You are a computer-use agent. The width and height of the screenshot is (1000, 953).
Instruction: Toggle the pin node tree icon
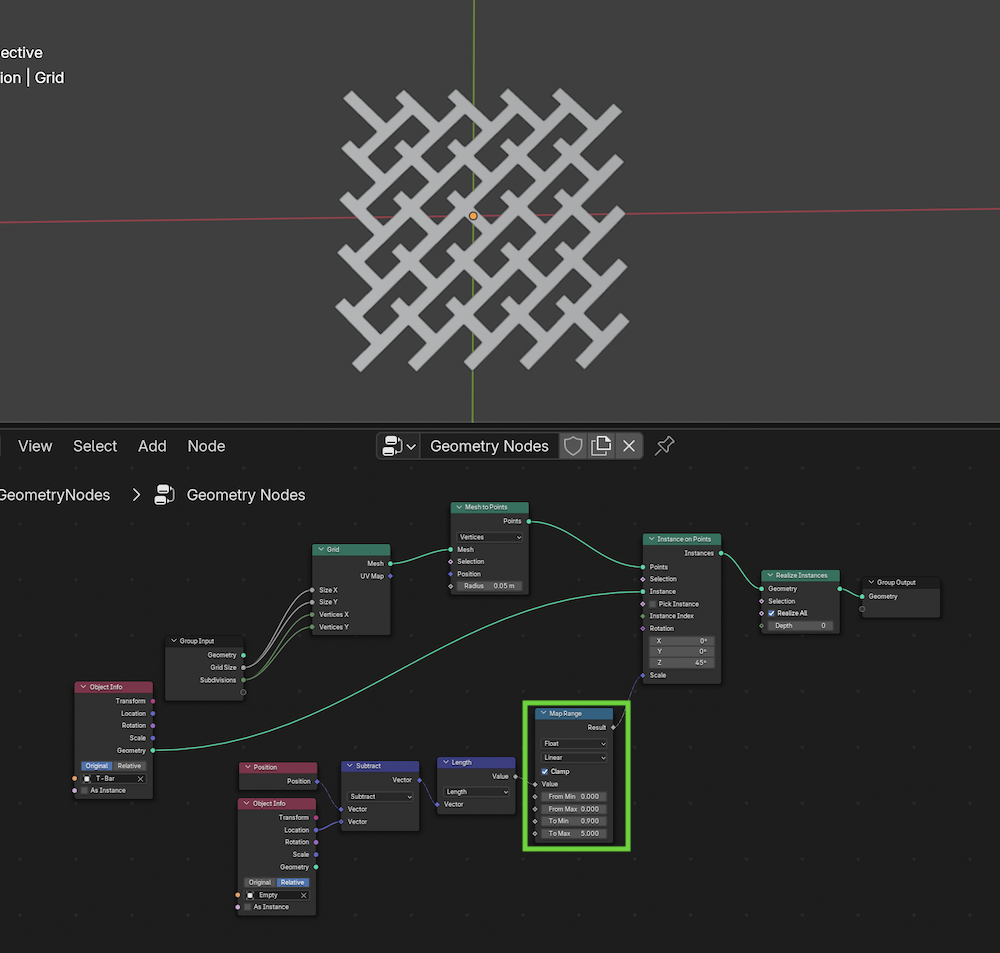pos(664,446)
